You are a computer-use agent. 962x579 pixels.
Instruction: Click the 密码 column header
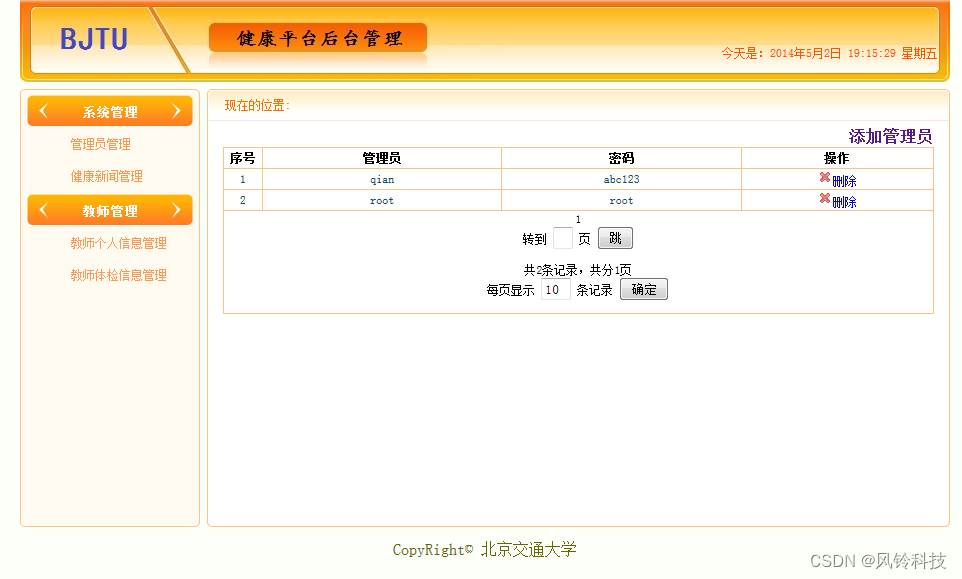pos(621,158)
